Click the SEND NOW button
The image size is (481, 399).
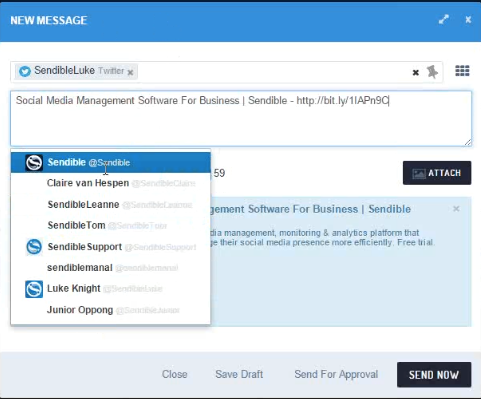[x=434, y=375]
